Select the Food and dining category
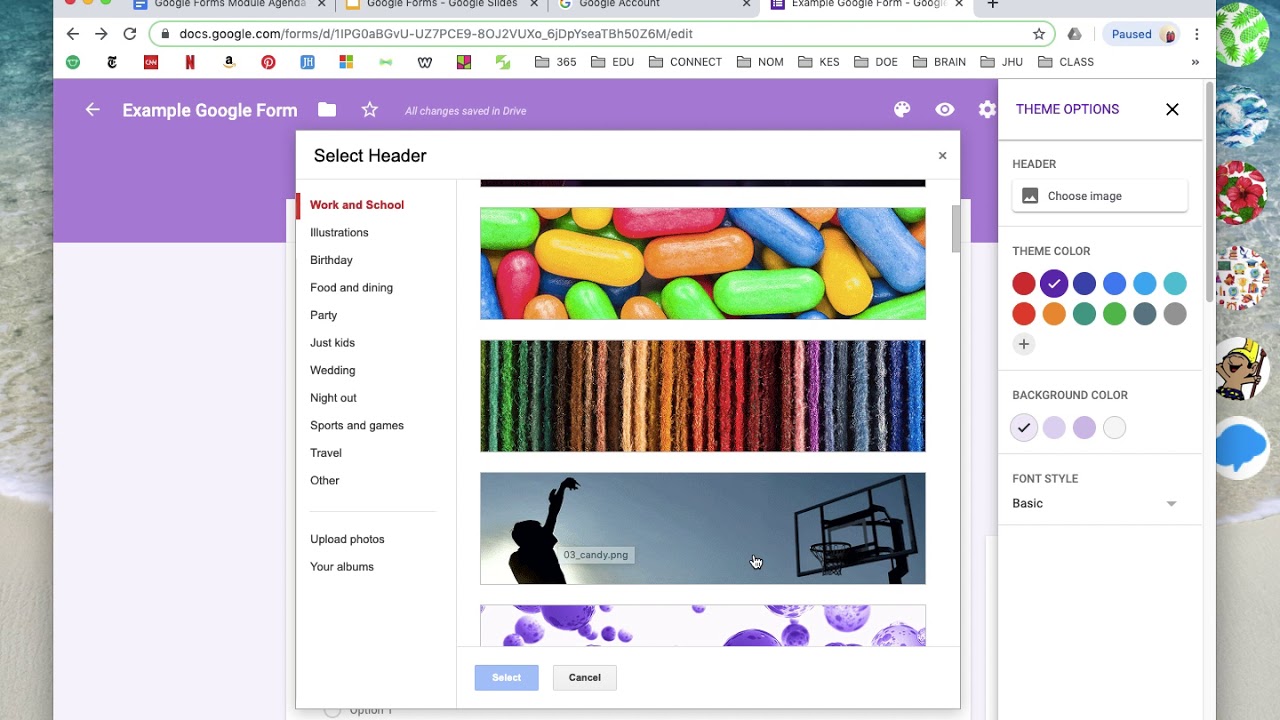Screen dimensions: 1280x720 [x=351, y=287]
